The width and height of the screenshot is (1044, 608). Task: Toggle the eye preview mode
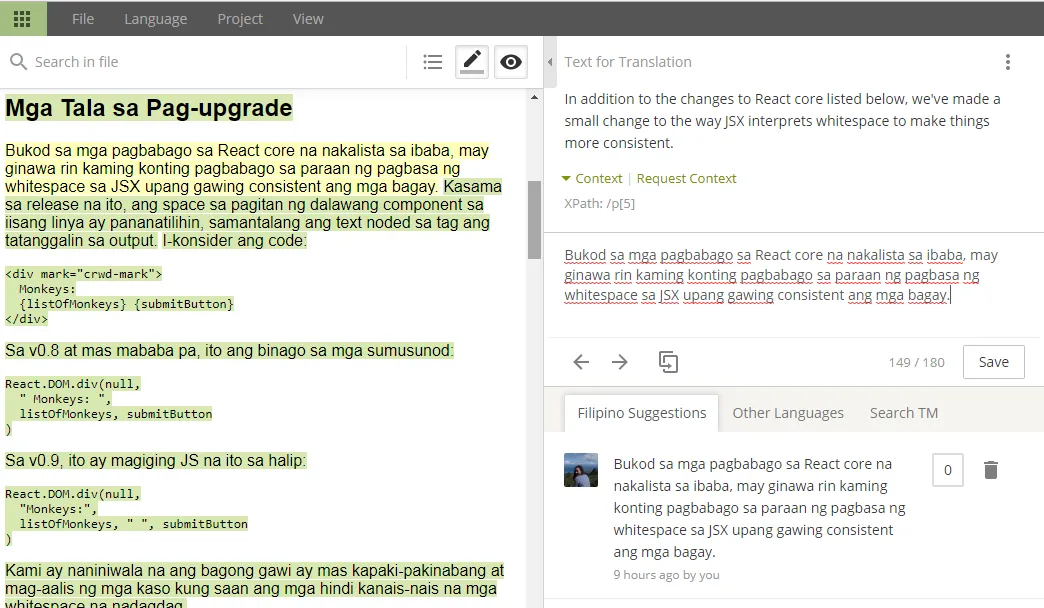click(511, 62)
